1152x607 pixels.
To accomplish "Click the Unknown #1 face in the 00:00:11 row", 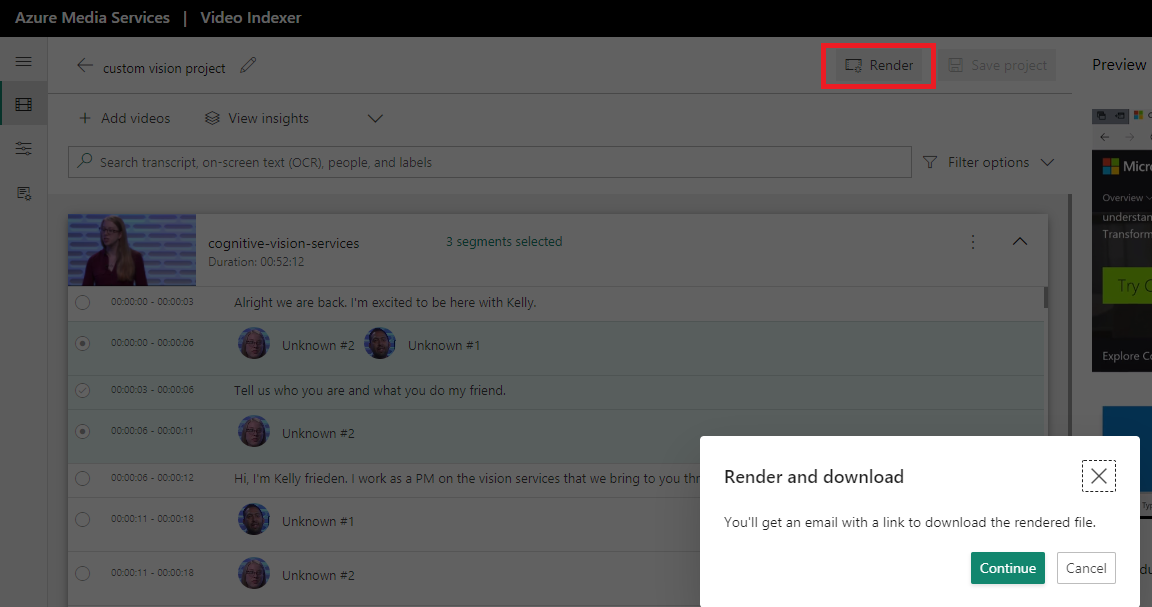I will [x=253, y=520].
